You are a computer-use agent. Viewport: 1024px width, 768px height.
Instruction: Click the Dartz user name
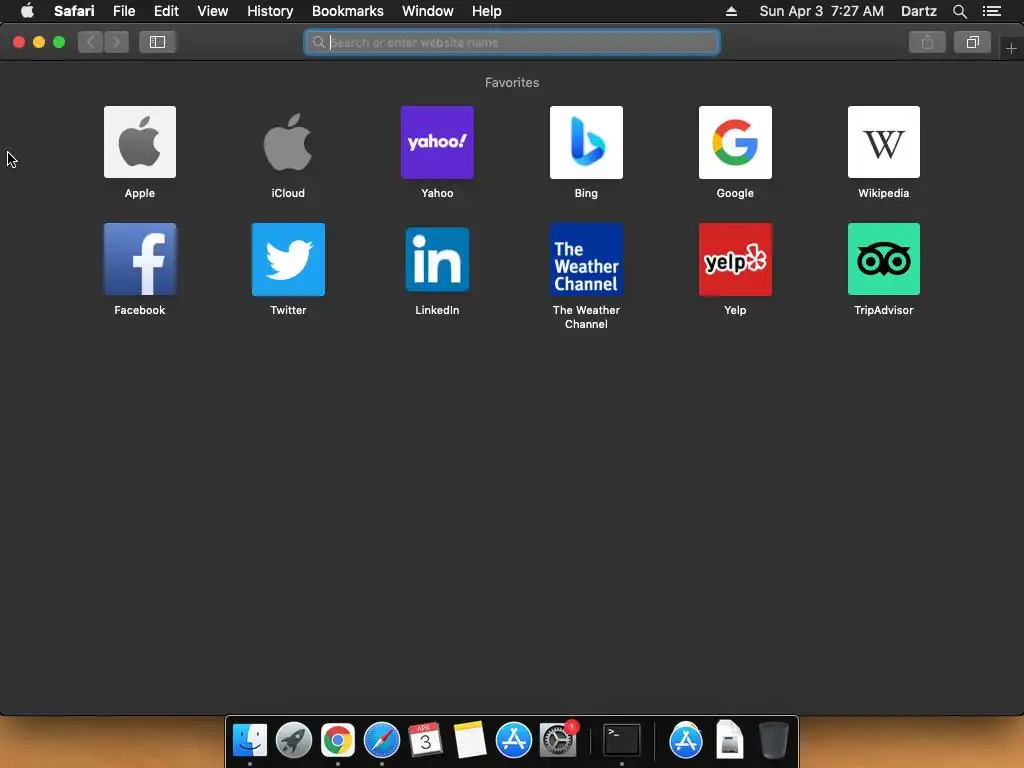[x=918, y=11]
